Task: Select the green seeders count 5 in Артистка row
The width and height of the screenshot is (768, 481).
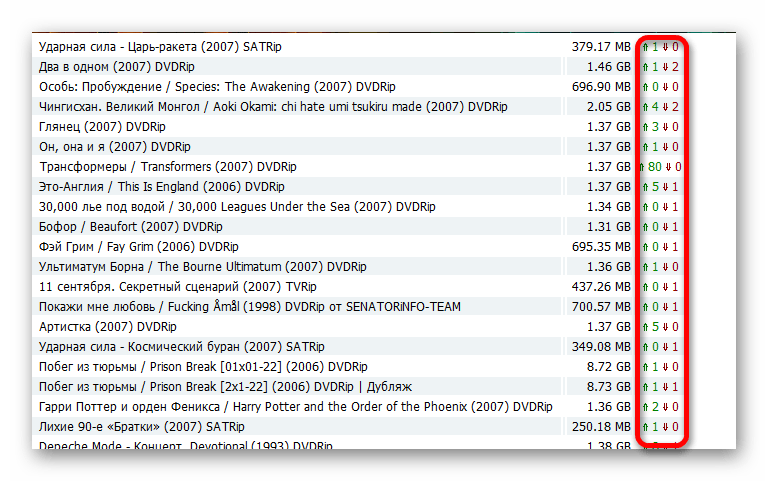Action: pyautogui.click(x=655, y=327)
